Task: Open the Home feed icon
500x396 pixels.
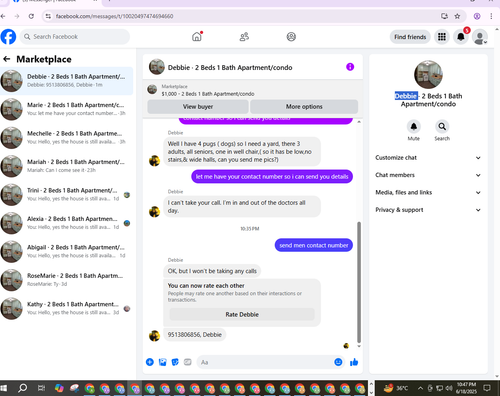Action: point(197,37)
